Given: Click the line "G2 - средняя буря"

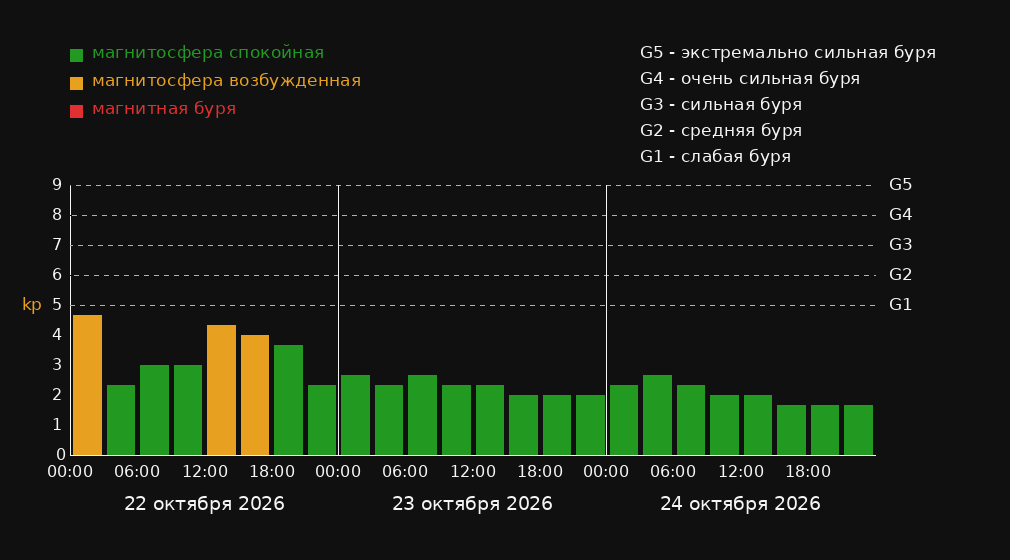Looking at the screenshot, I should 721,131.
